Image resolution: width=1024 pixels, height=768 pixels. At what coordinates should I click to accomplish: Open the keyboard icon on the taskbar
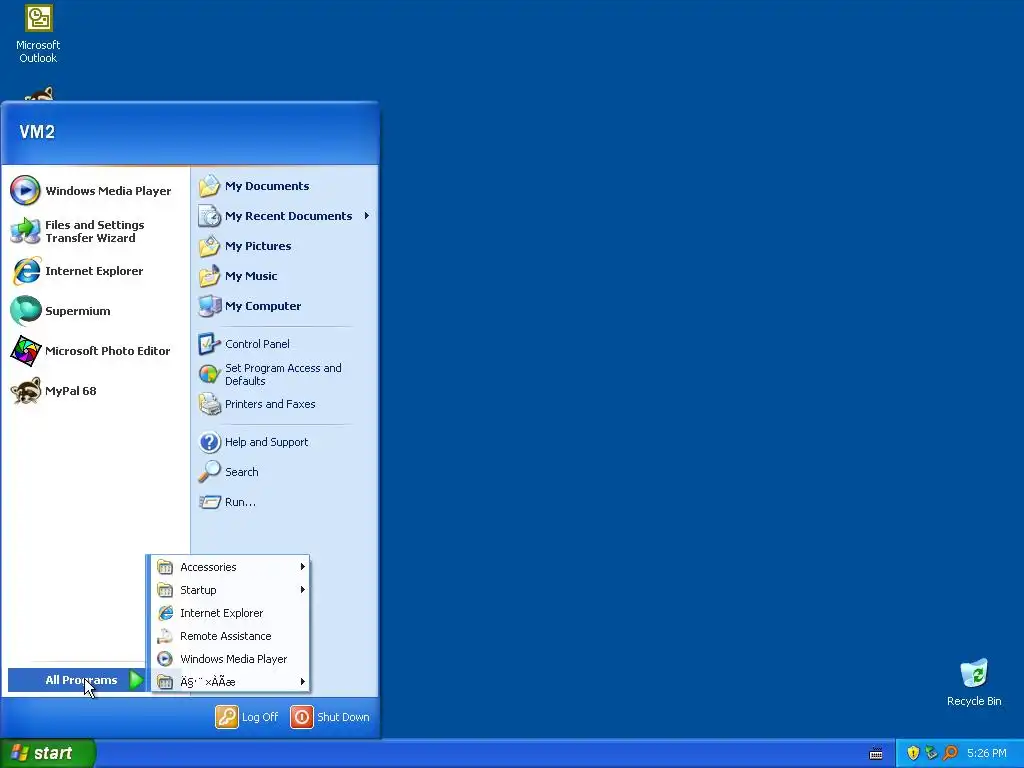click(x=876, y=754)
